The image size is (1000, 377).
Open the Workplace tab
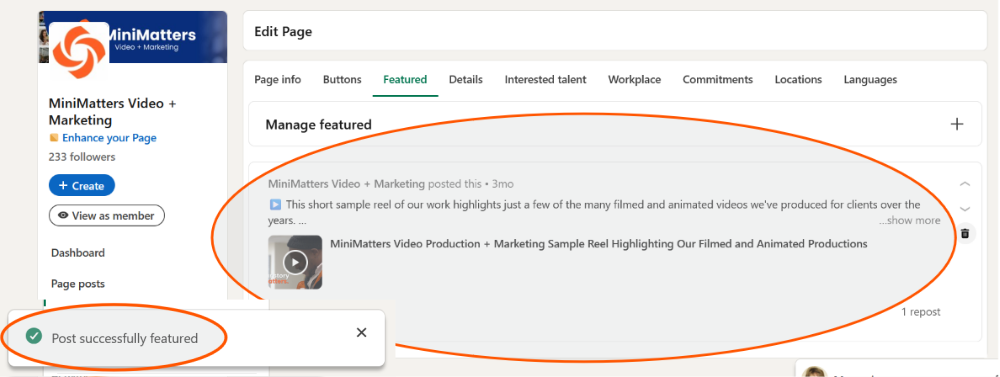[x=635, y=80]
